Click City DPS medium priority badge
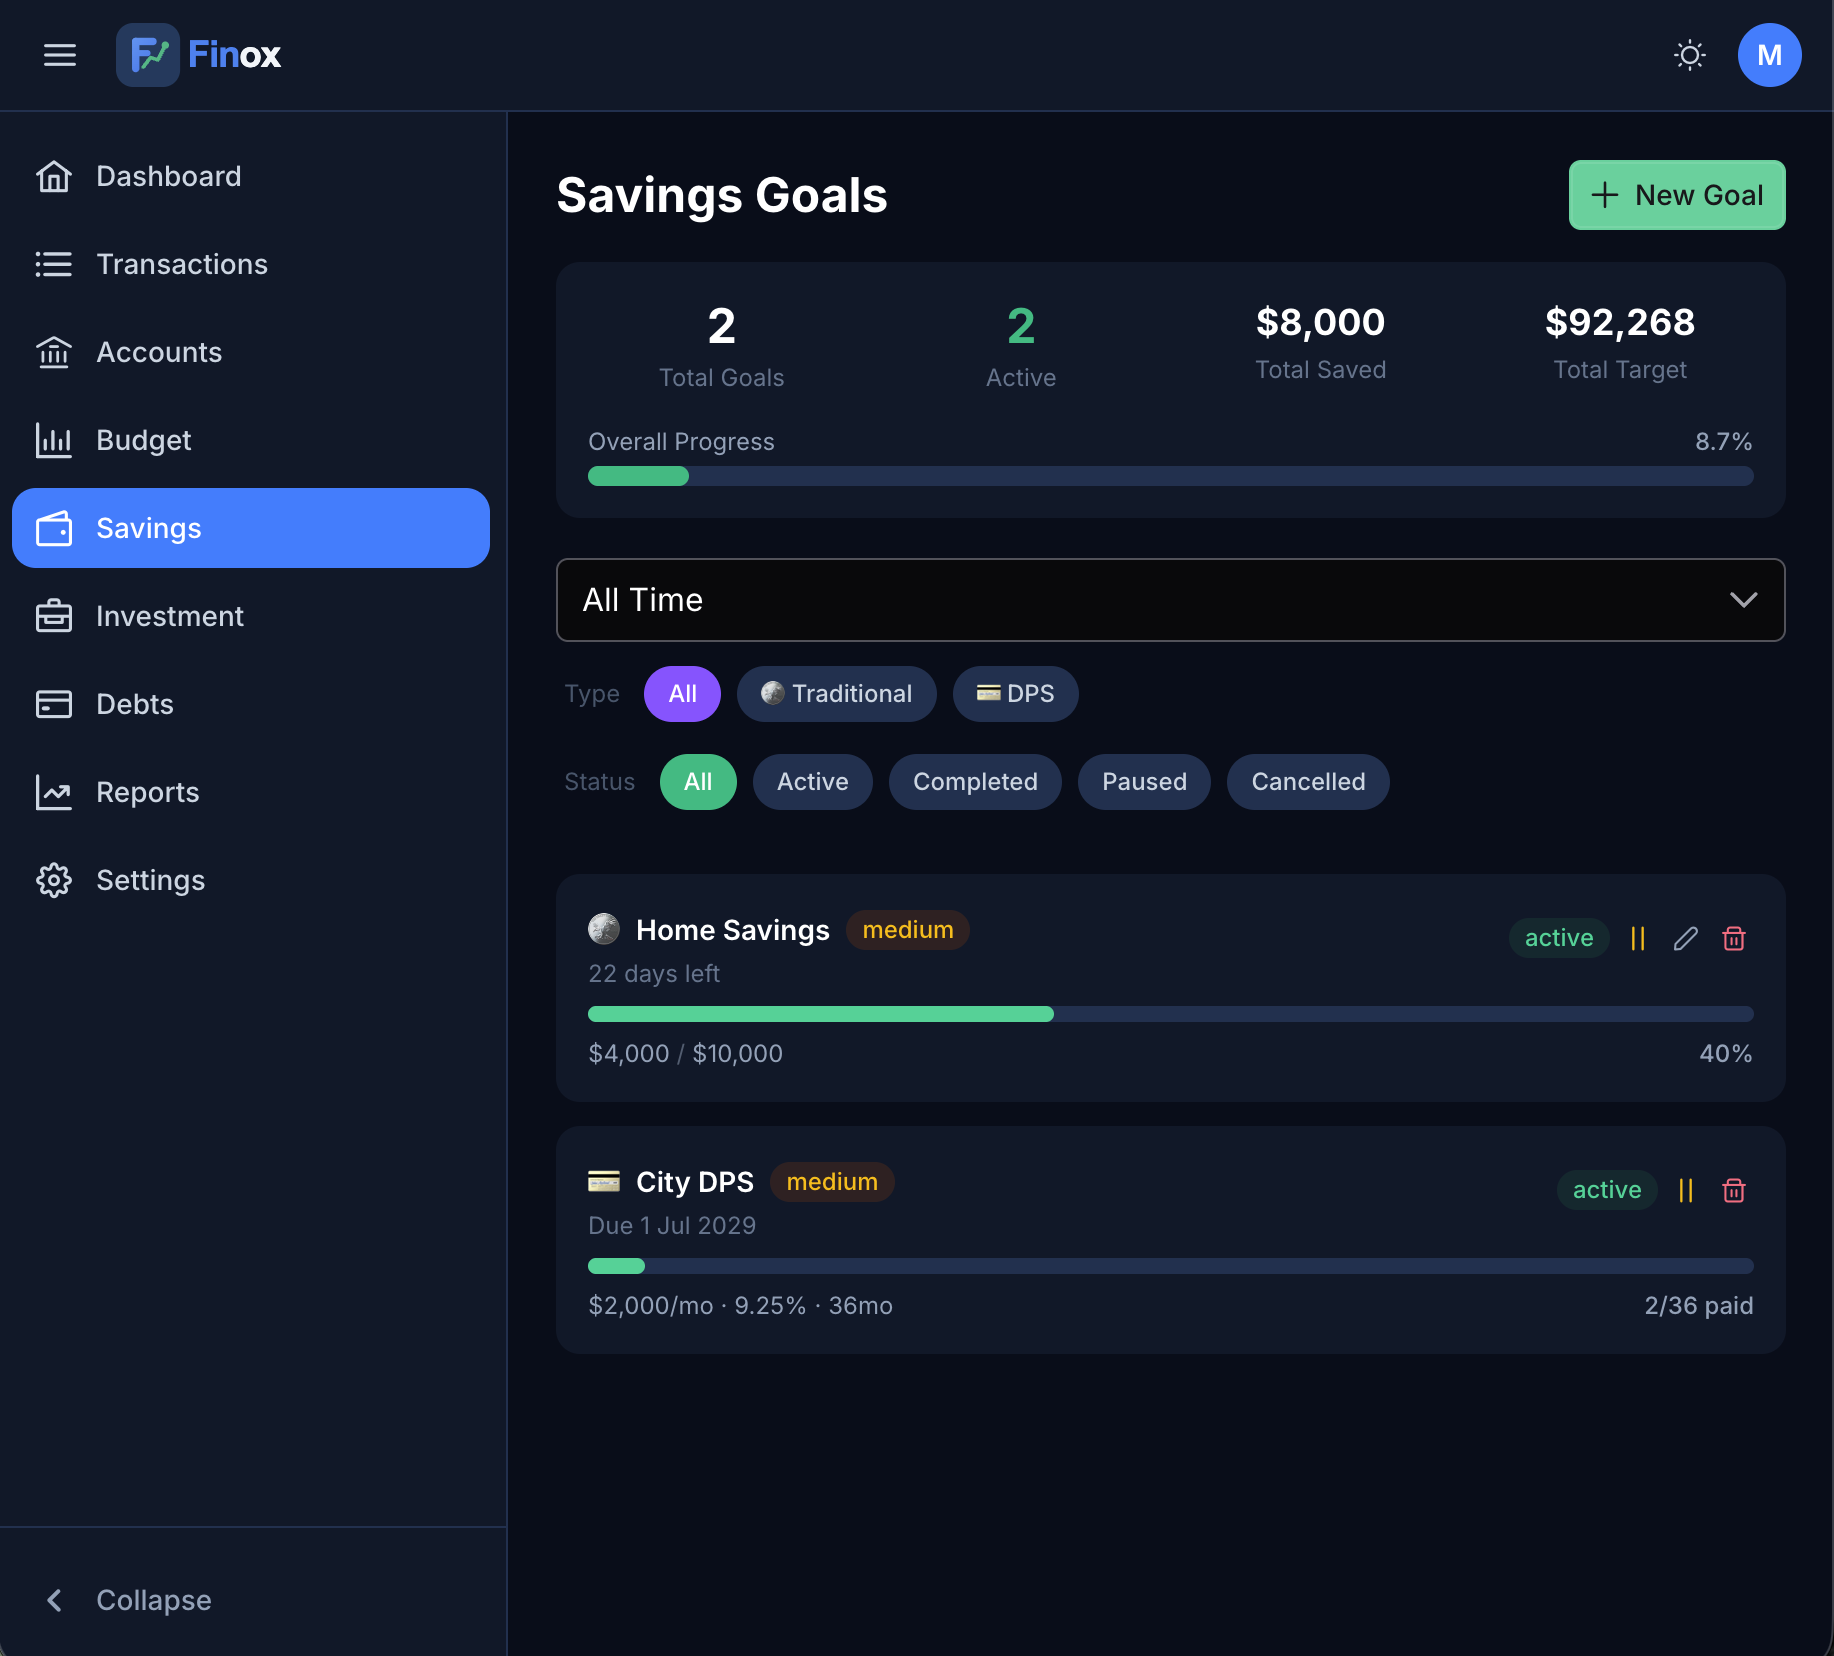 (x=832, y=1182)
